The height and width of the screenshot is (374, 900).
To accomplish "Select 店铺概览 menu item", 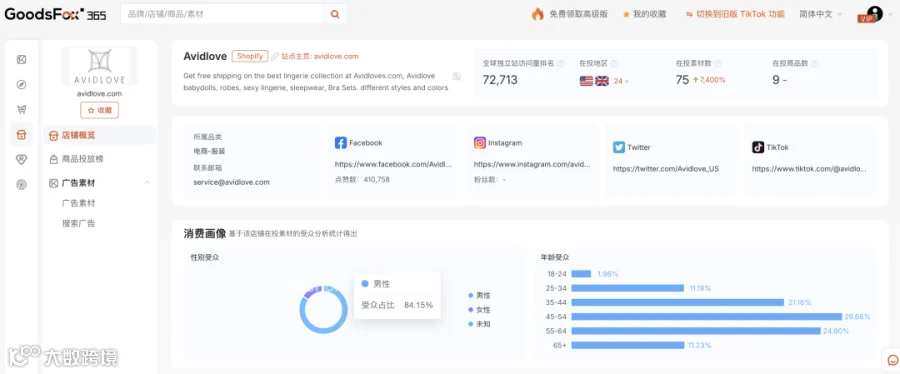I will click(99, 135).
